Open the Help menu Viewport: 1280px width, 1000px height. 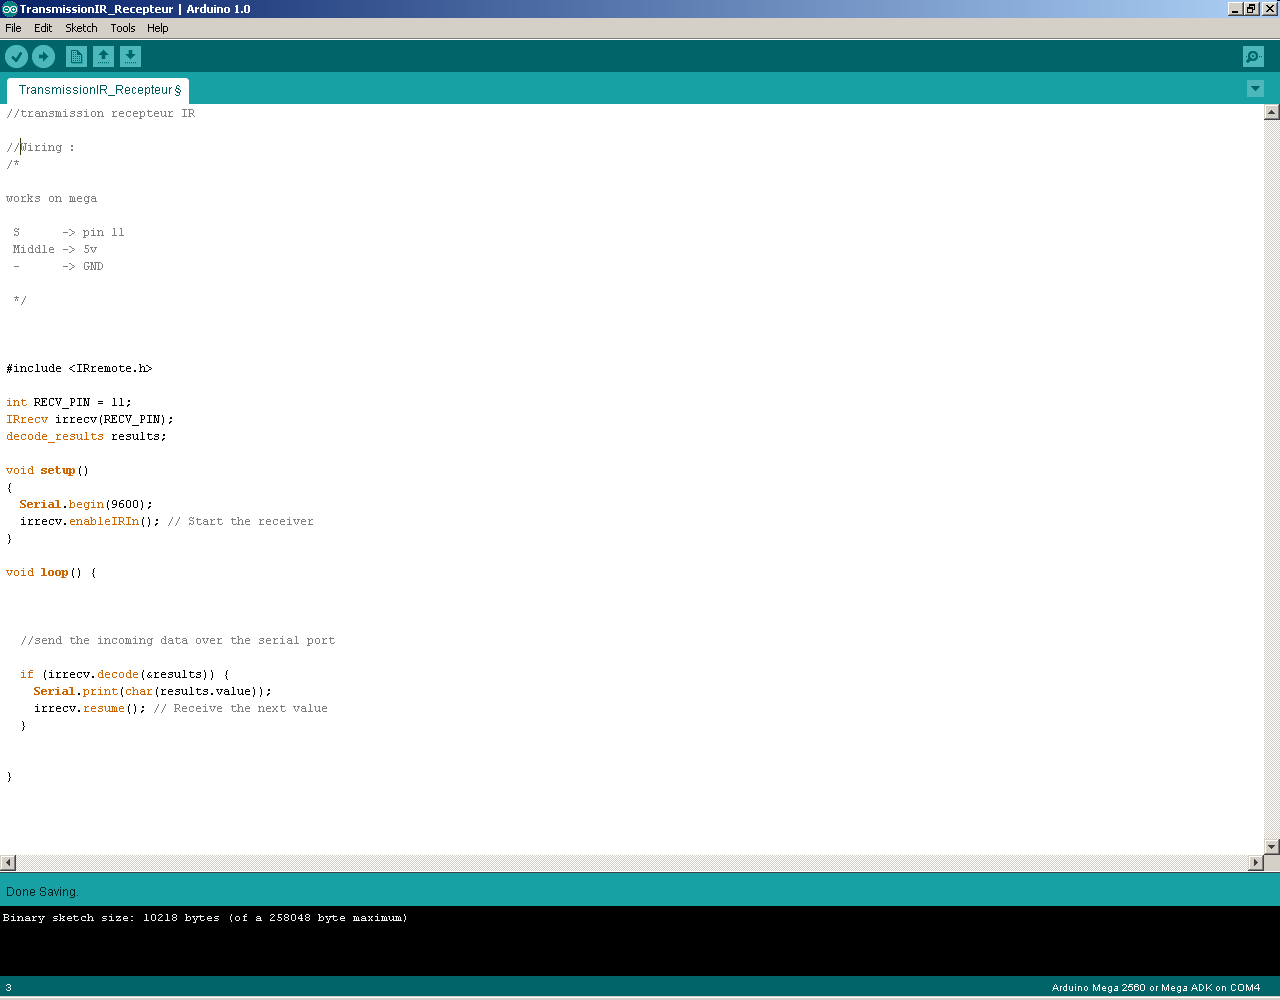pyautogui.click(x=158, y=28)
